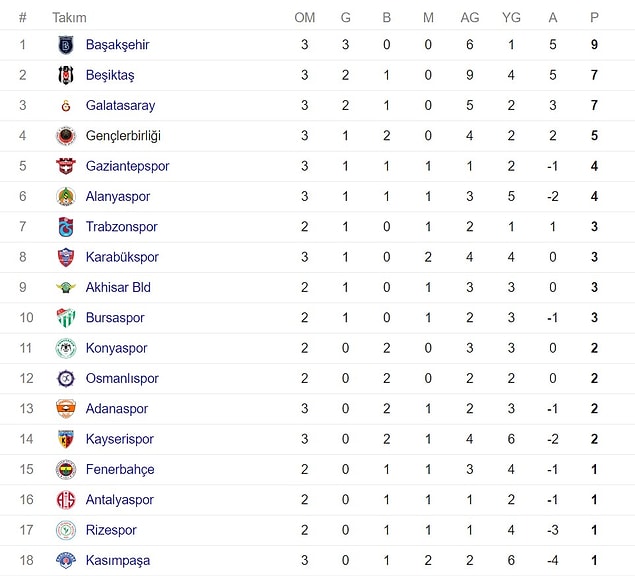Image resolution: width=635 pixels, height=576 pixels.
Task: Select the Gençlerbirliği team name
Action: coord(123,136)
